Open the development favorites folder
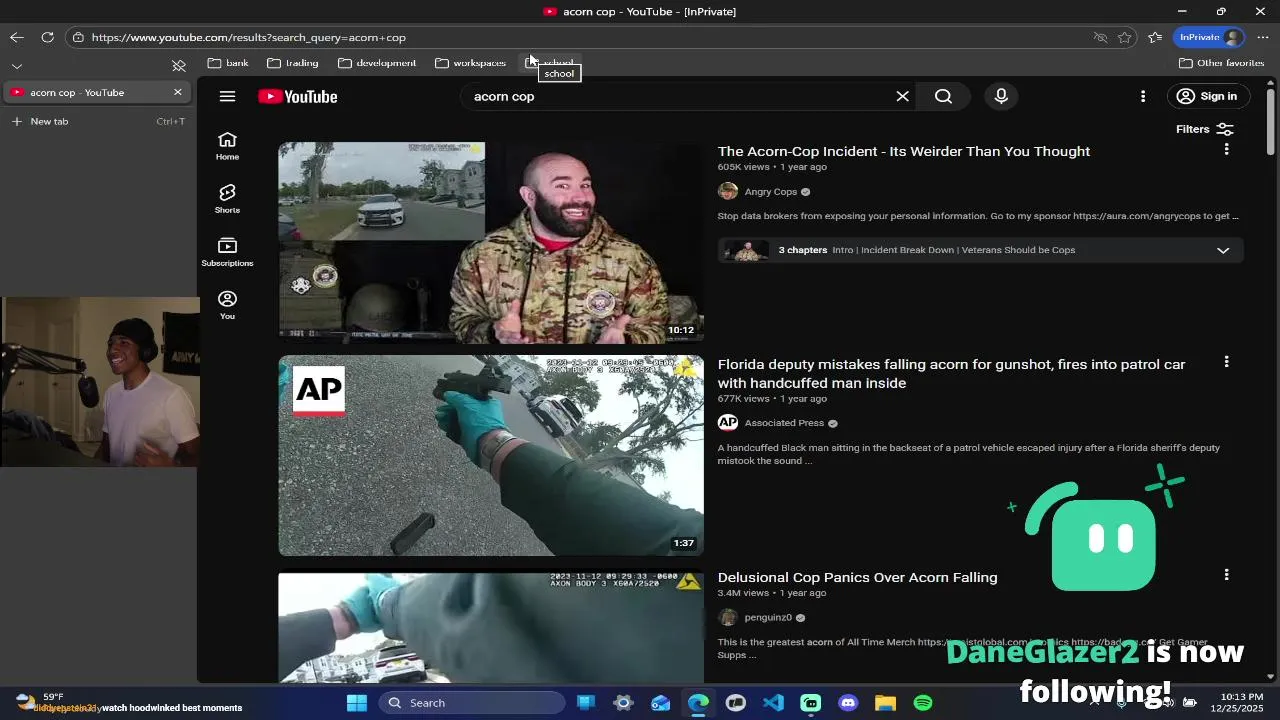 tap(377, 63)
